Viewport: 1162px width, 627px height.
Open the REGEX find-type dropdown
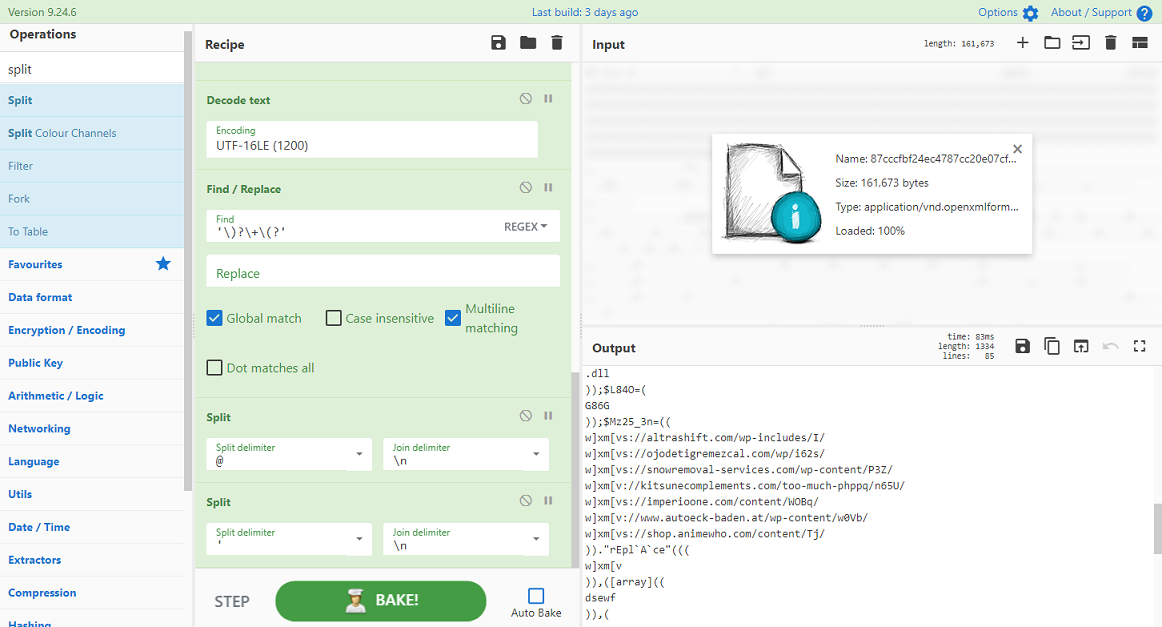525,227
